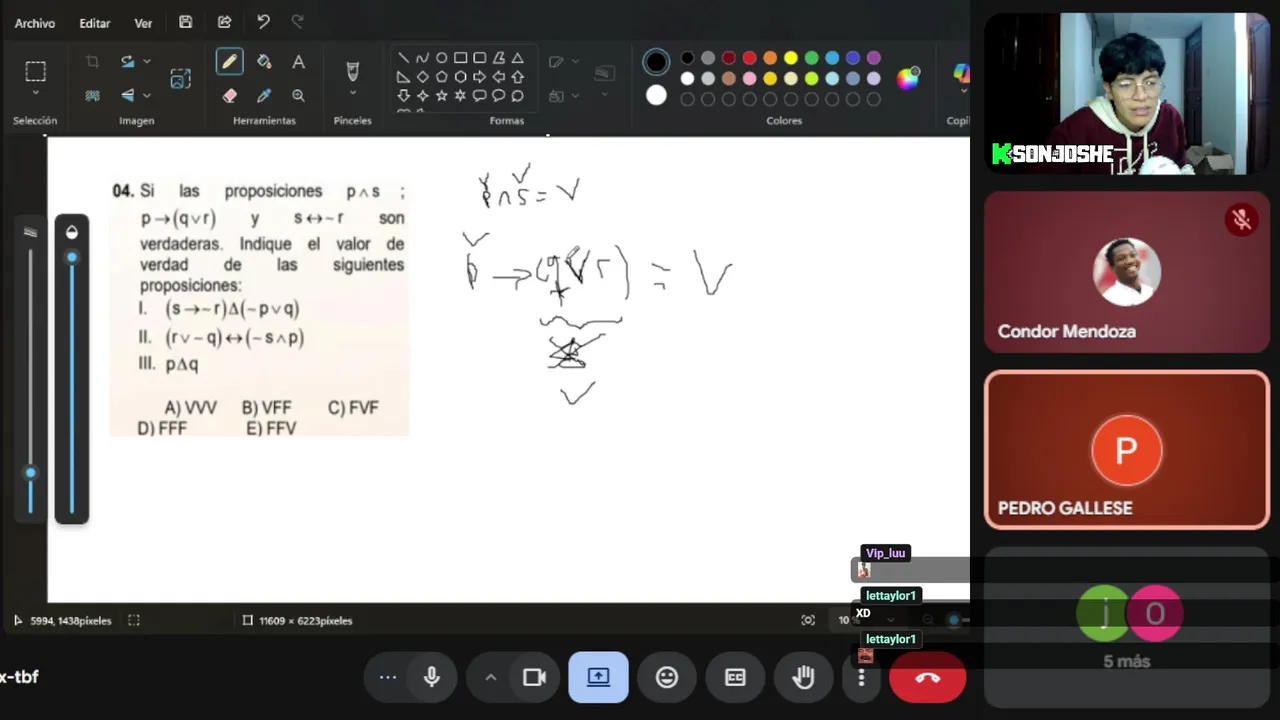
Task: Select the Magnifier zoom tool
Action: pyautogui.click(x=298, y=96)
